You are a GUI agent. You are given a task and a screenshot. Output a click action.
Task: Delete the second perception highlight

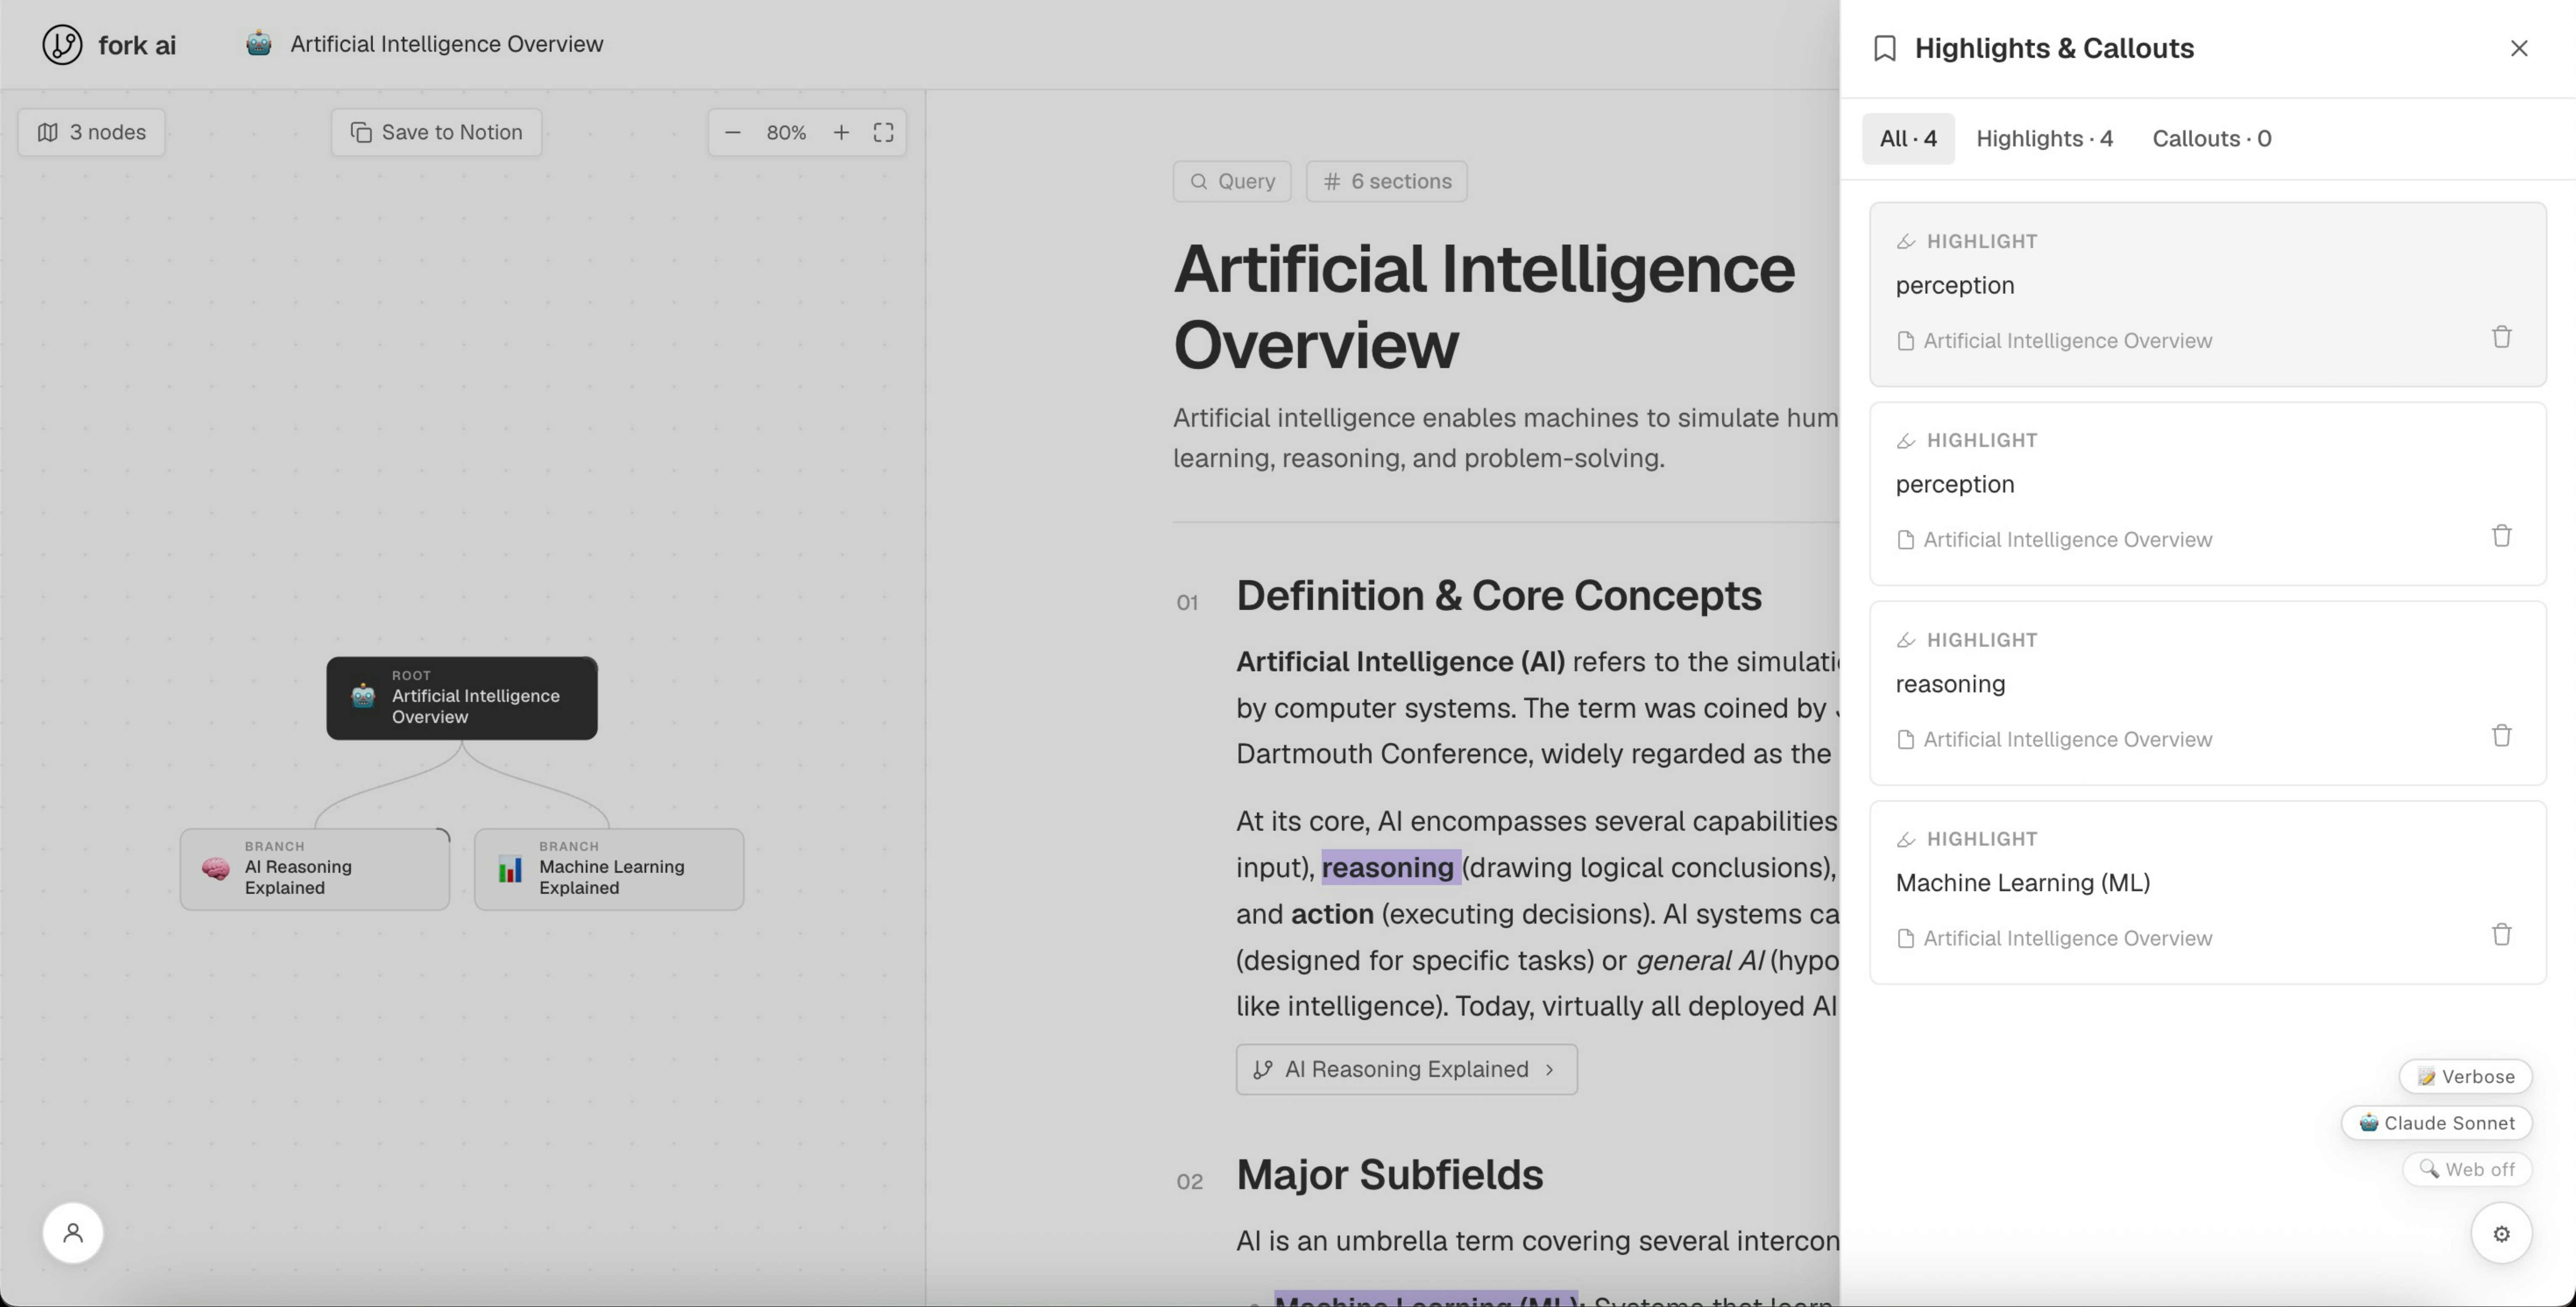[2501, 536]
